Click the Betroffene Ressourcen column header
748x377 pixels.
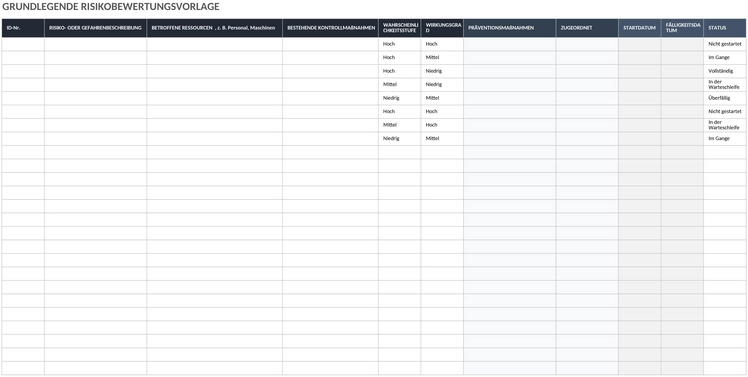click(x=215, y=28)
